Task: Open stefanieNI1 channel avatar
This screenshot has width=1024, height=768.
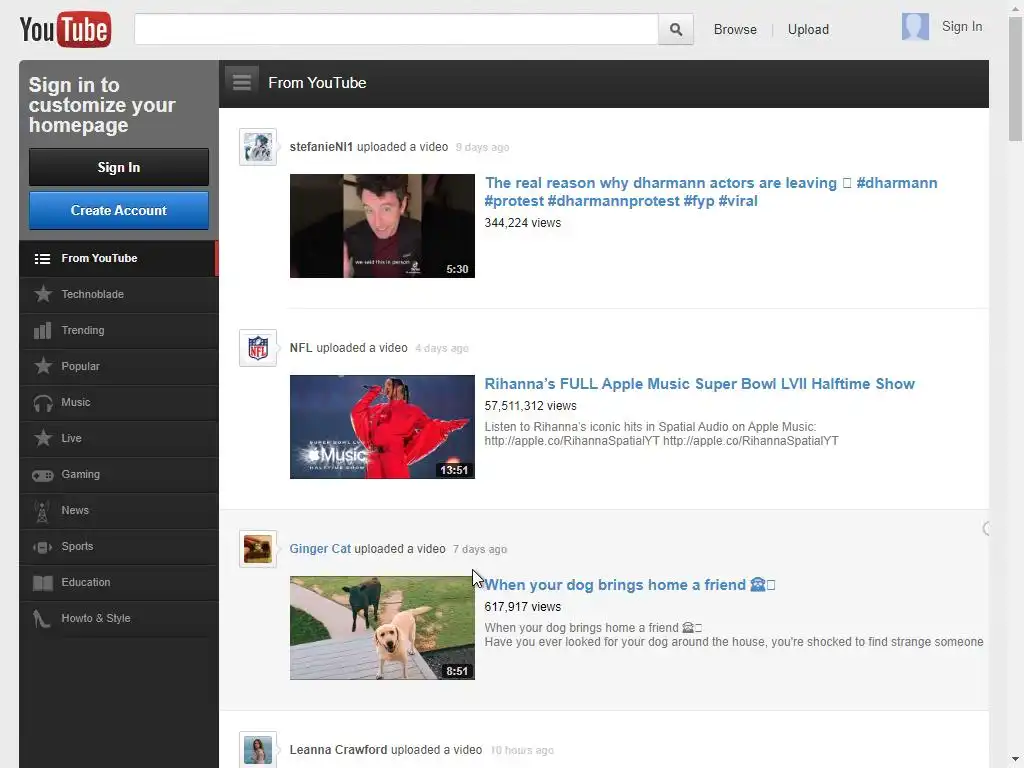Action: [258, 147]
